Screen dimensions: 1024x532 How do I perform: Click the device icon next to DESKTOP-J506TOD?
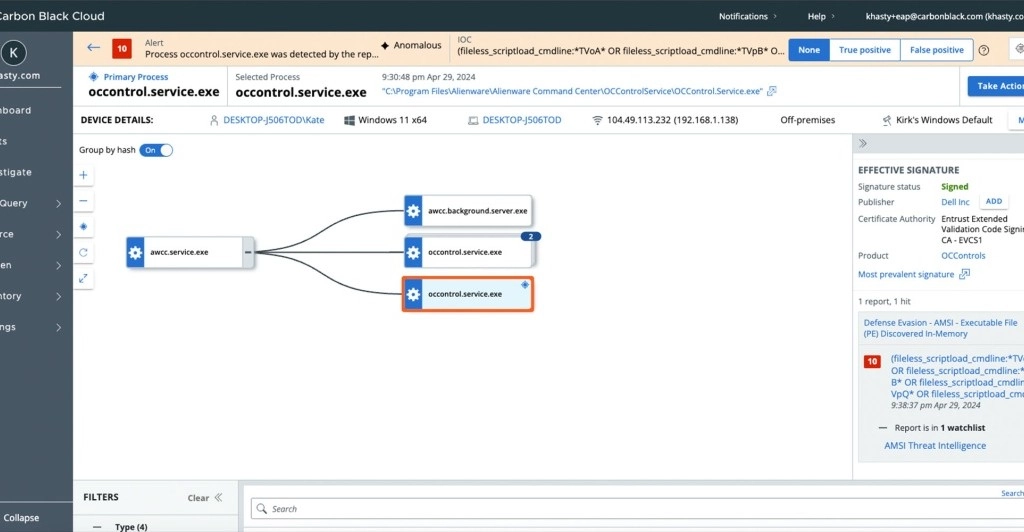(x=473, y=121)
